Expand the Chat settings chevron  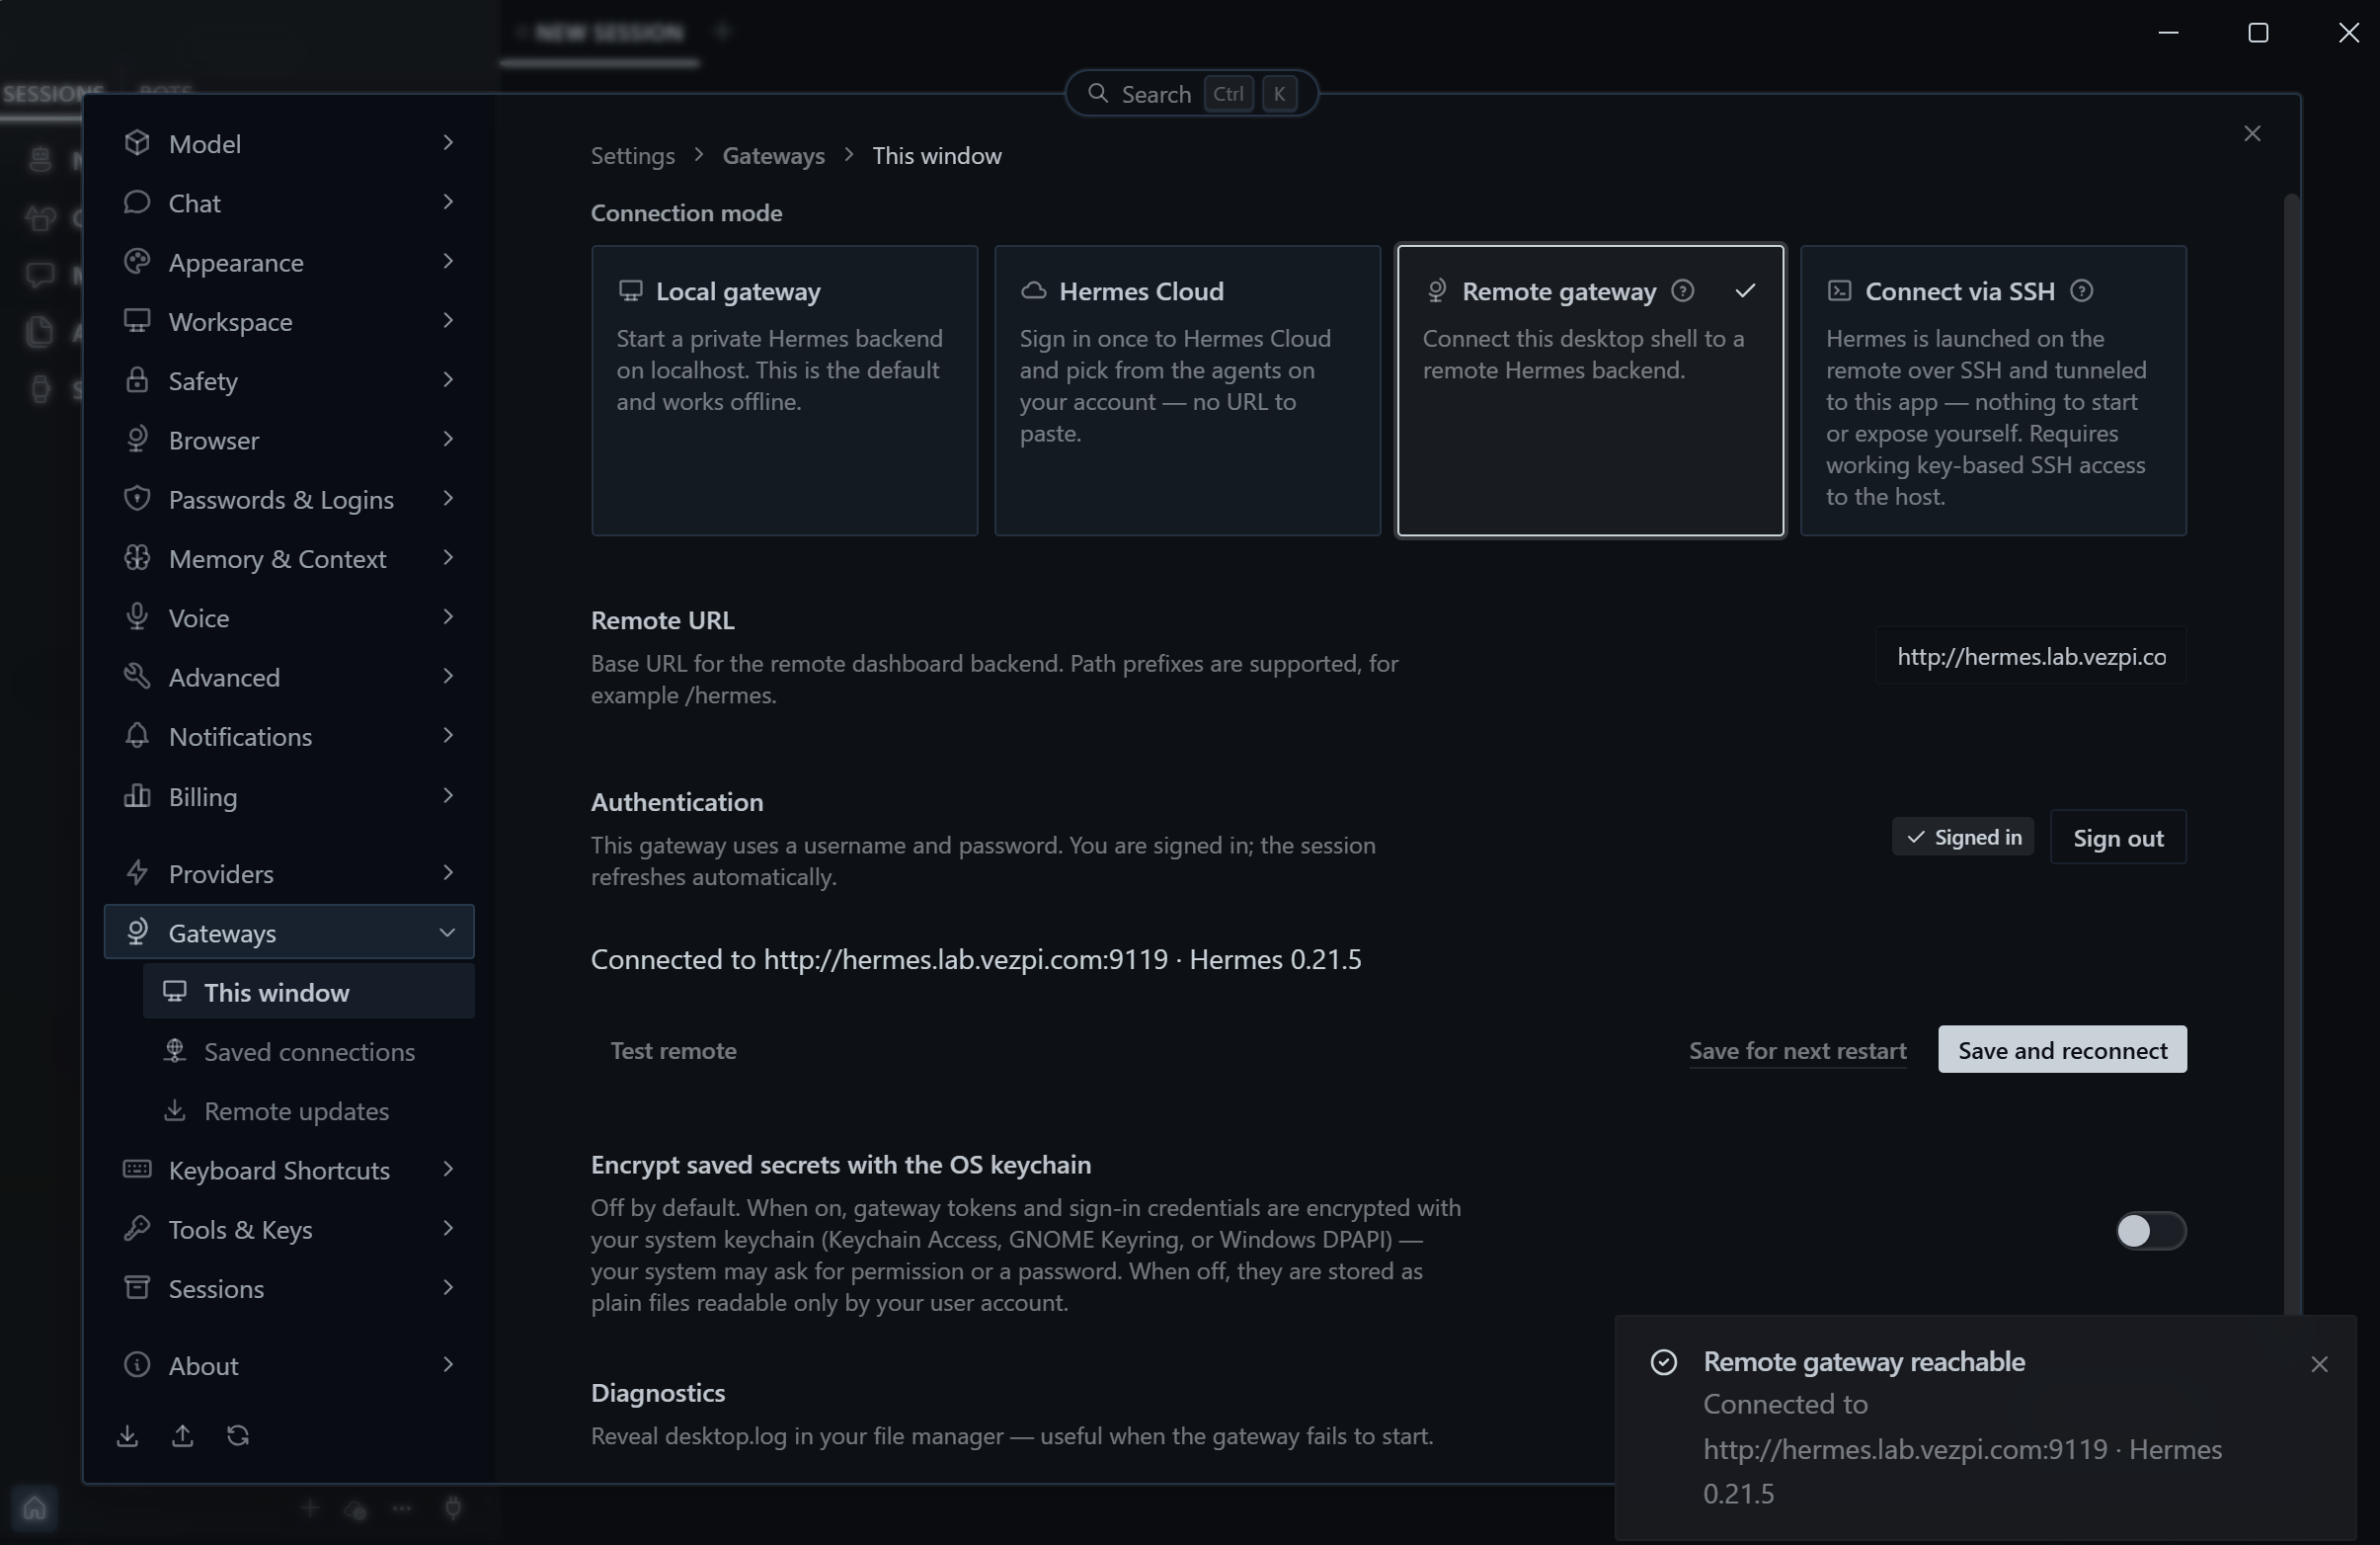[x=447, y=202]
